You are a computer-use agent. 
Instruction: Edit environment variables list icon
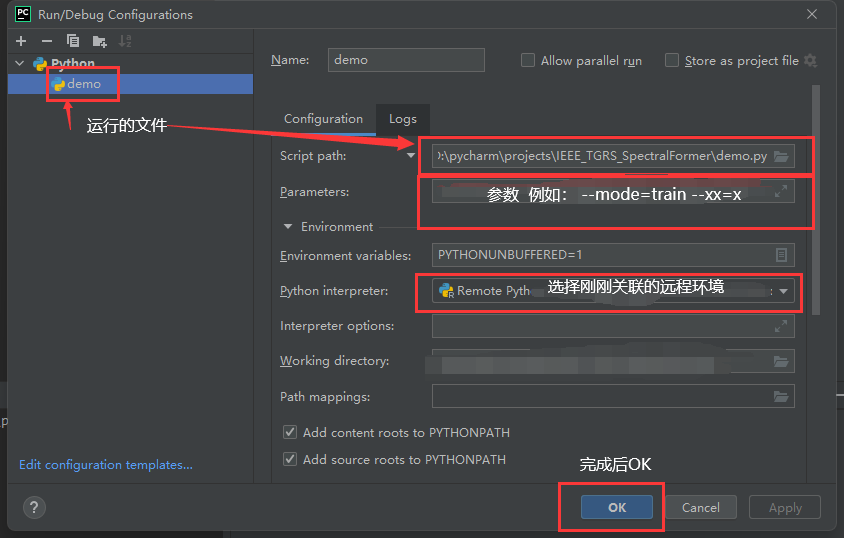[x=782, y=254]
